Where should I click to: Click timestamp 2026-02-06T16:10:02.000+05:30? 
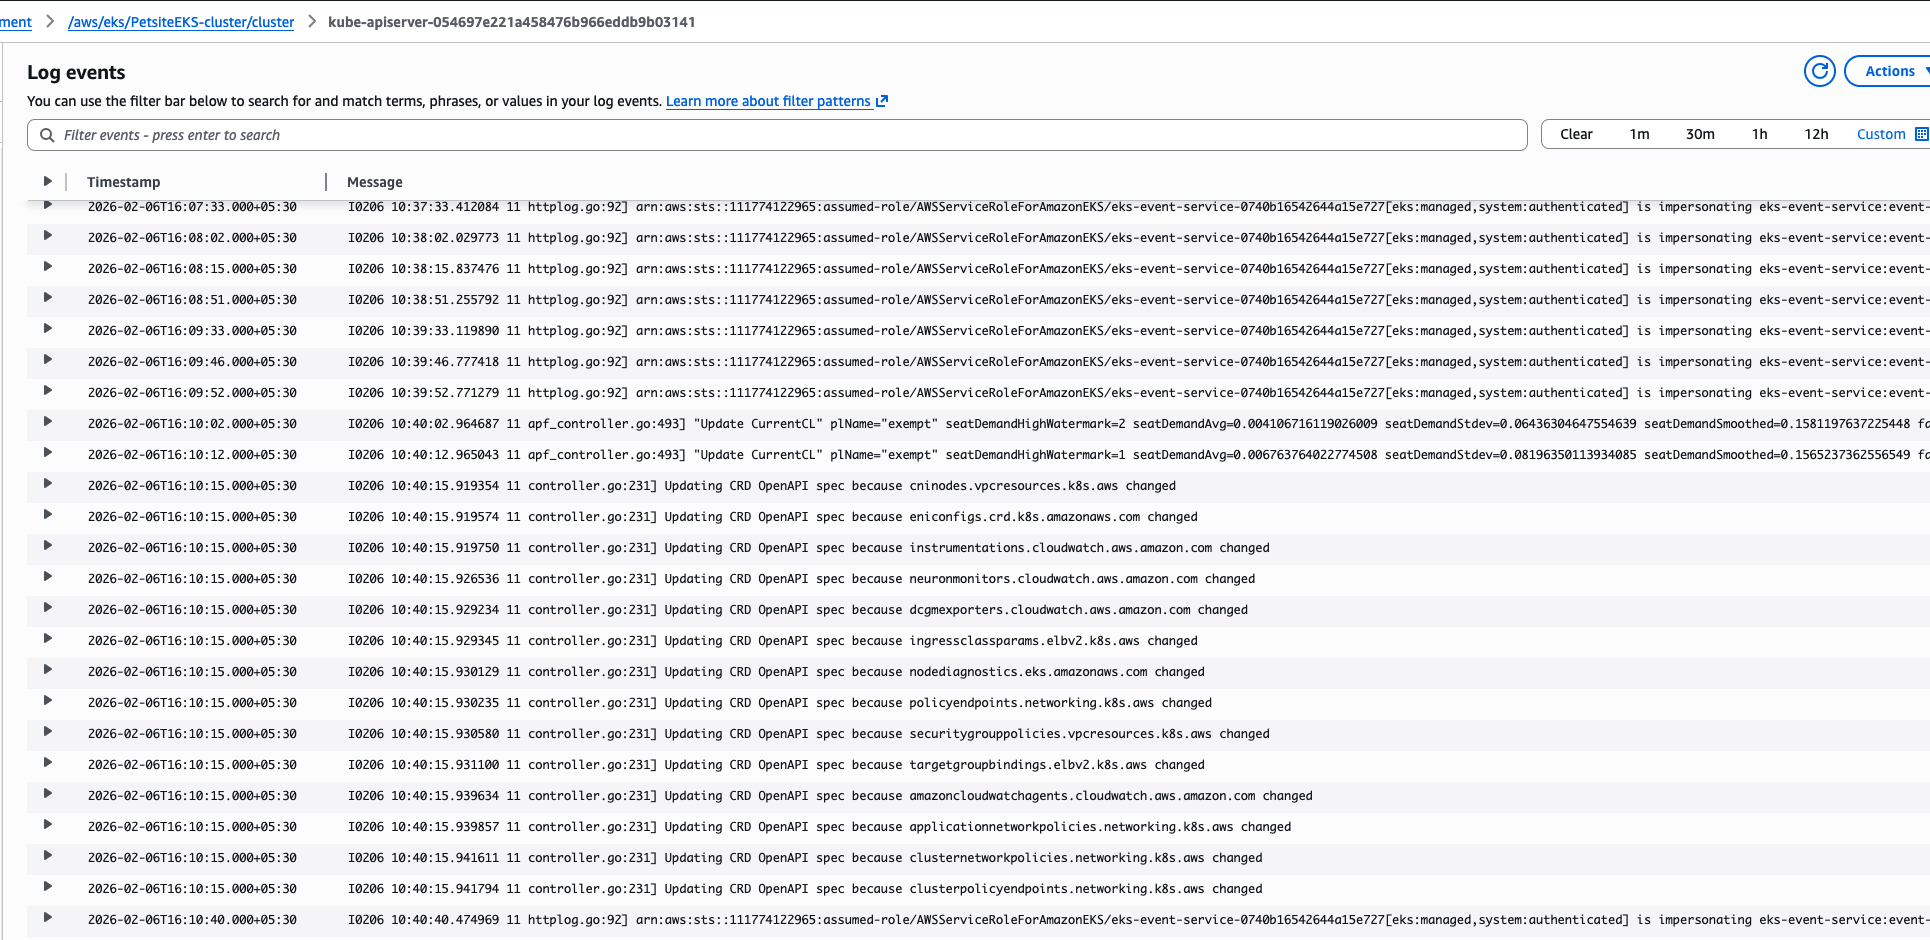[192, 424]
